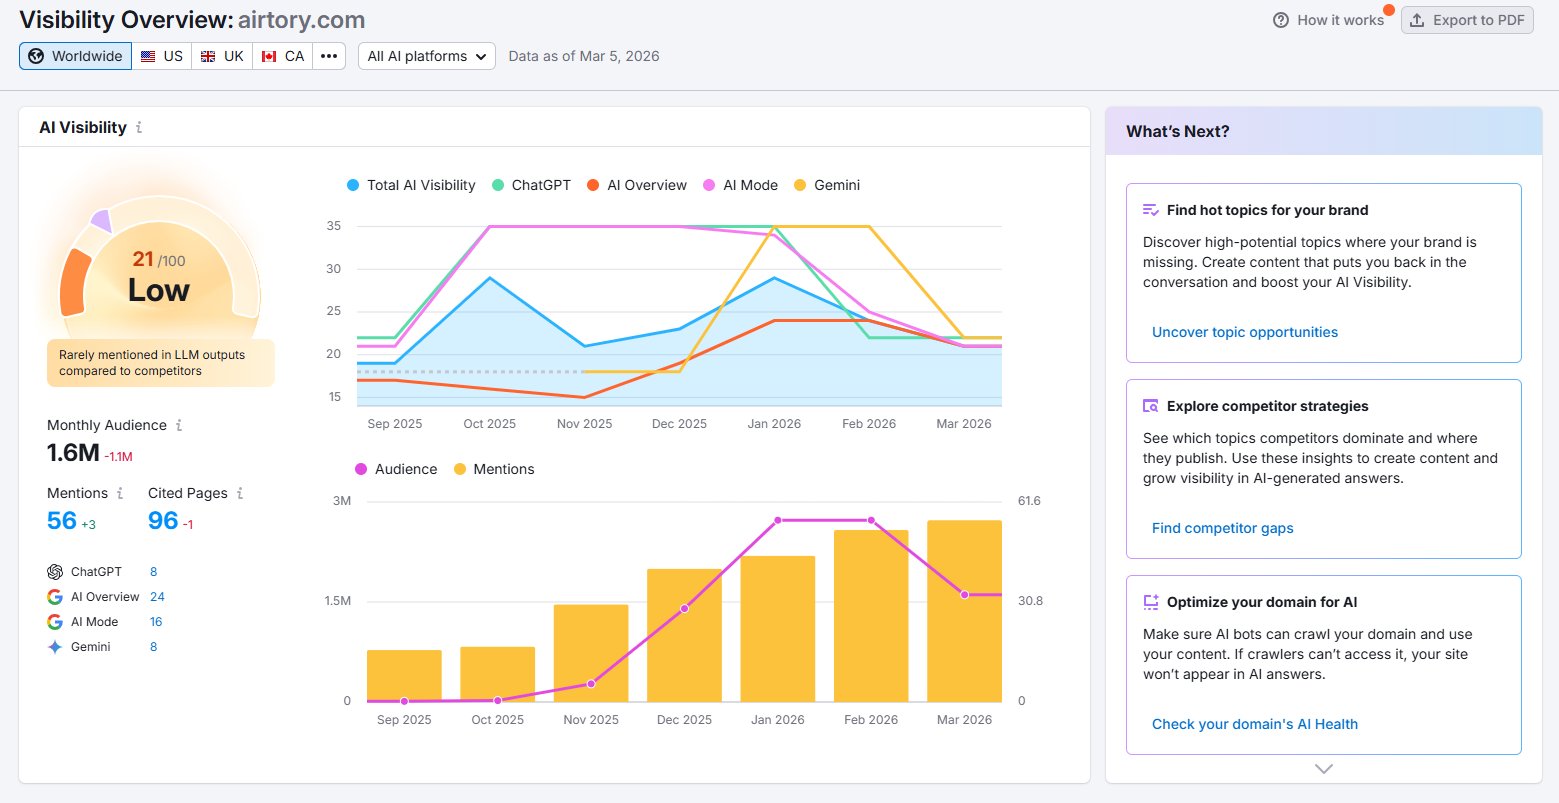Click the Cited Pages count 96
The width and height of the screenshot is (1559, 803).
click(x=163, y=521)
